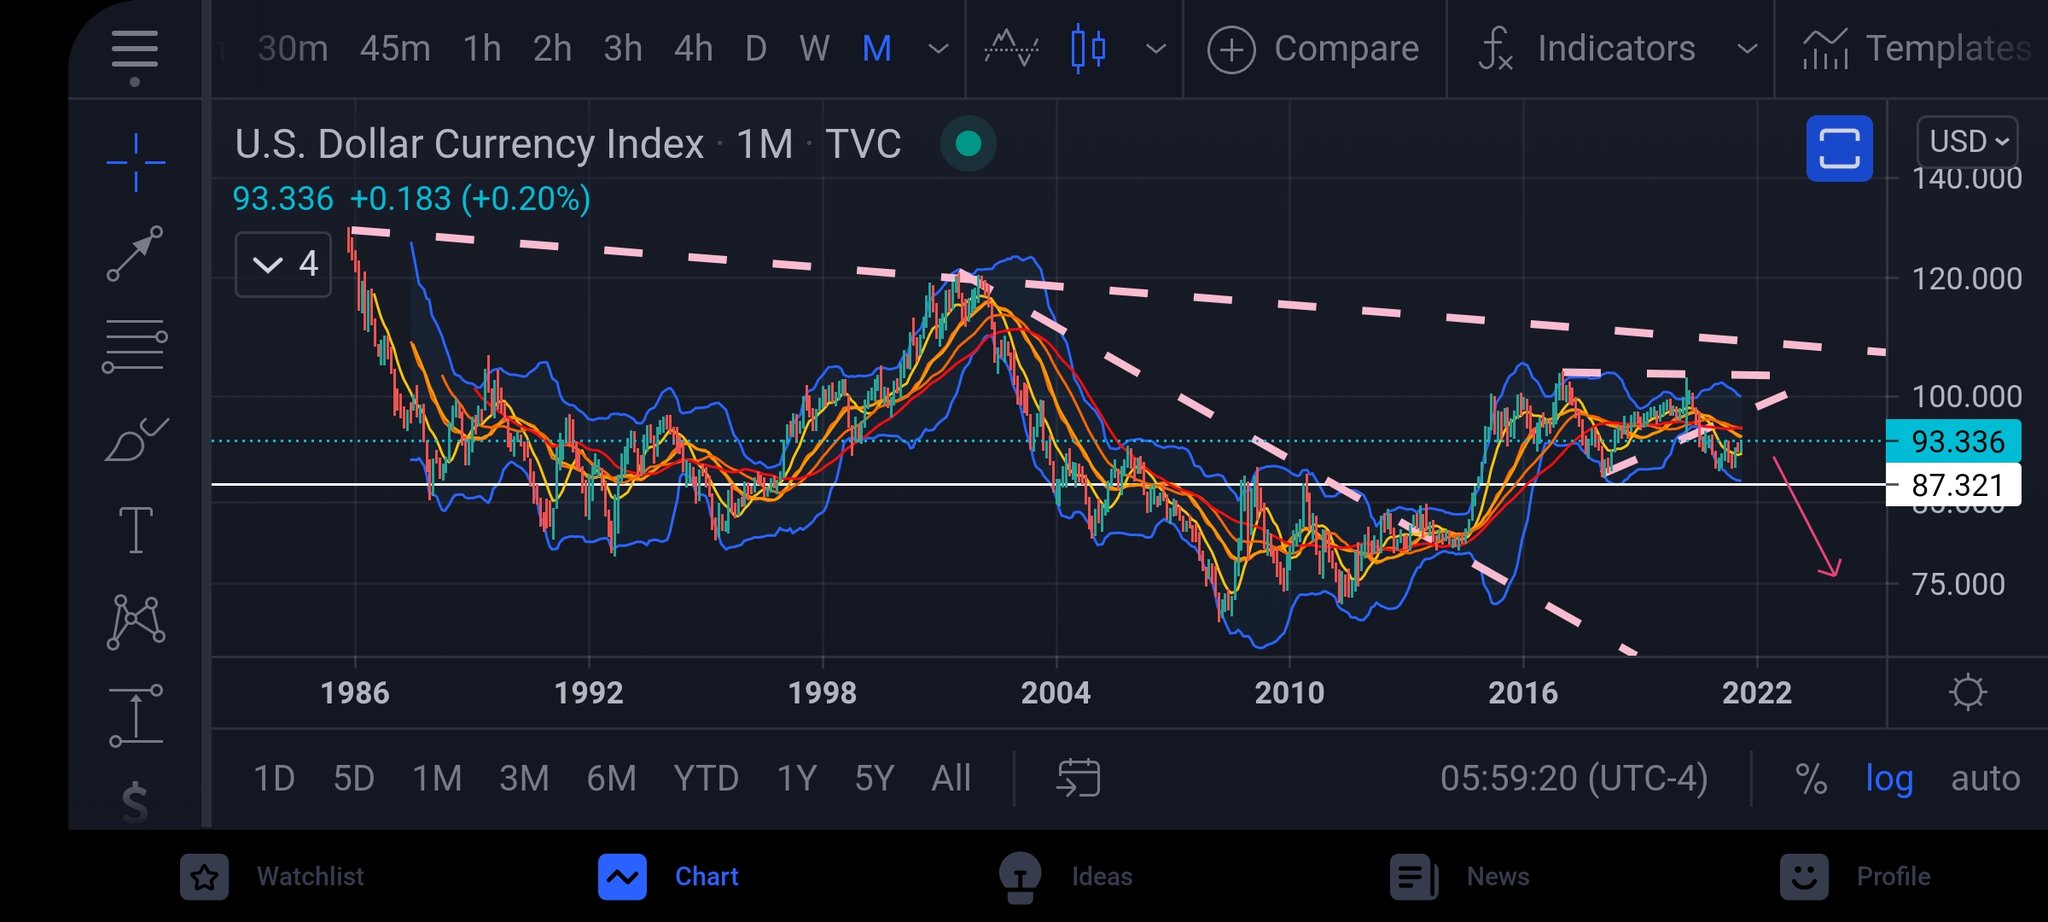Select the text annotation tool

(135, 530)
